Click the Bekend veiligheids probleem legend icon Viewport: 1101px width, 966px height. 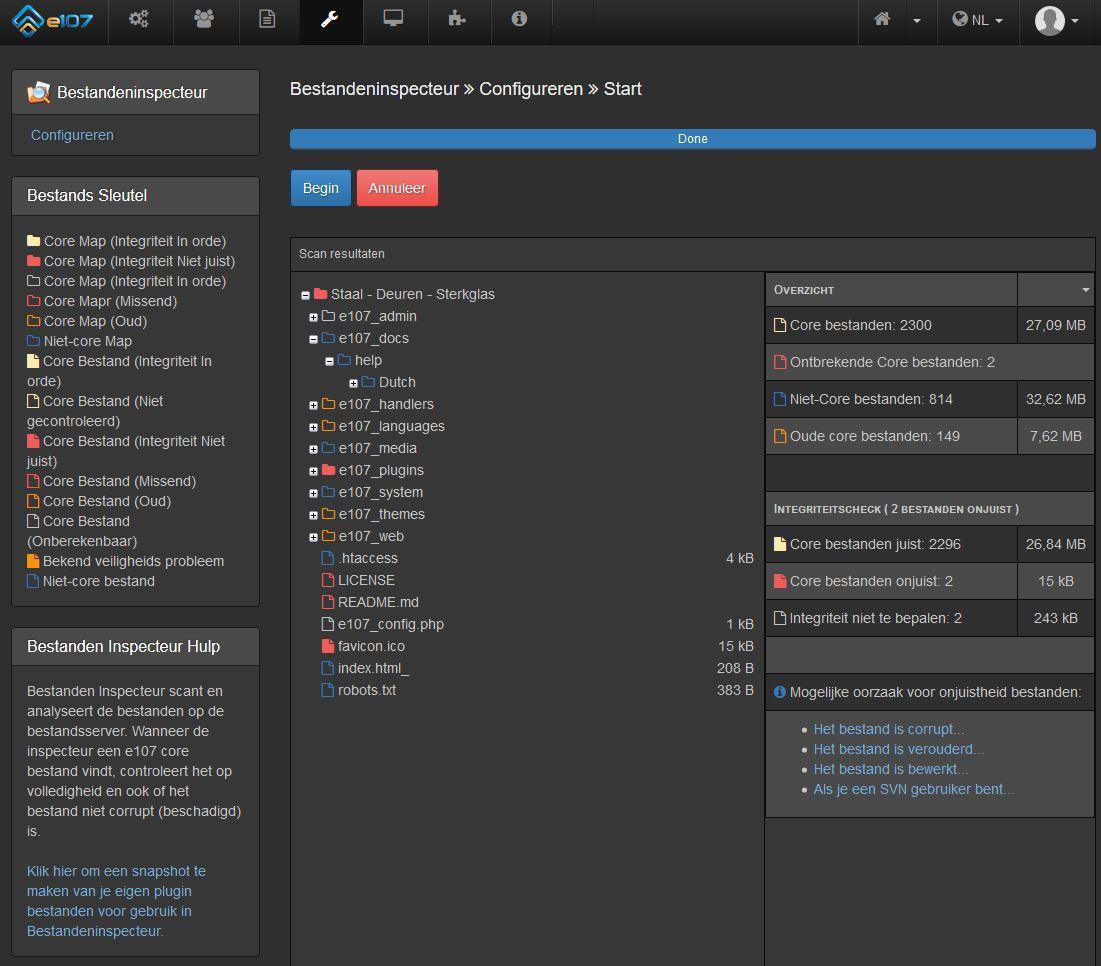(33, 561)
